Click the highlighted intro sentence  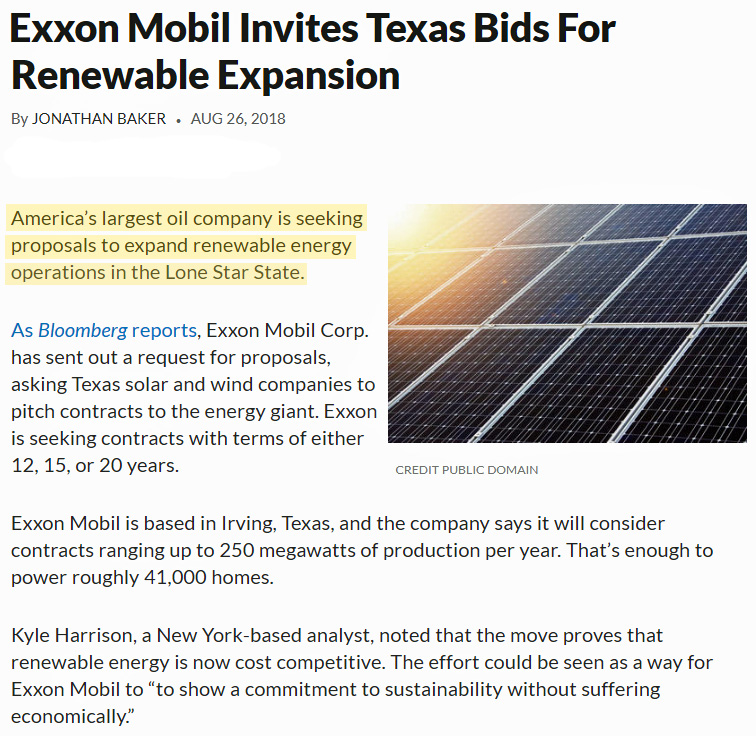(187, 245)
